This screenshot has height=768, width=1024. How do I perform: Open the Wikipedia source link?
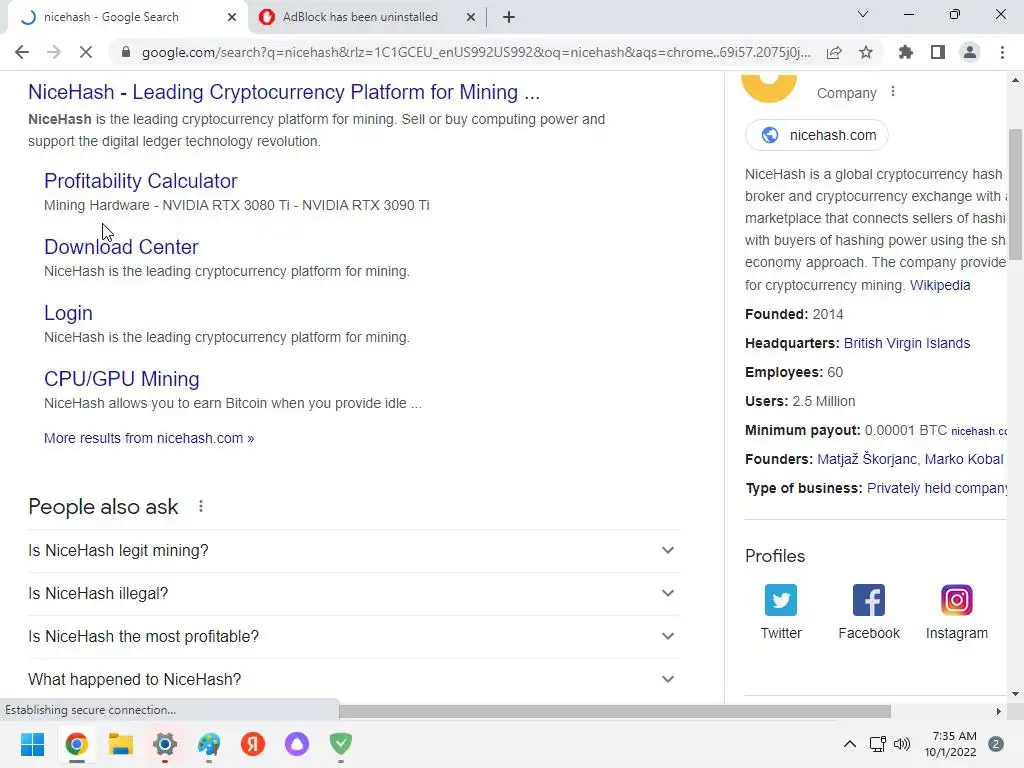[x=940, y=285]
